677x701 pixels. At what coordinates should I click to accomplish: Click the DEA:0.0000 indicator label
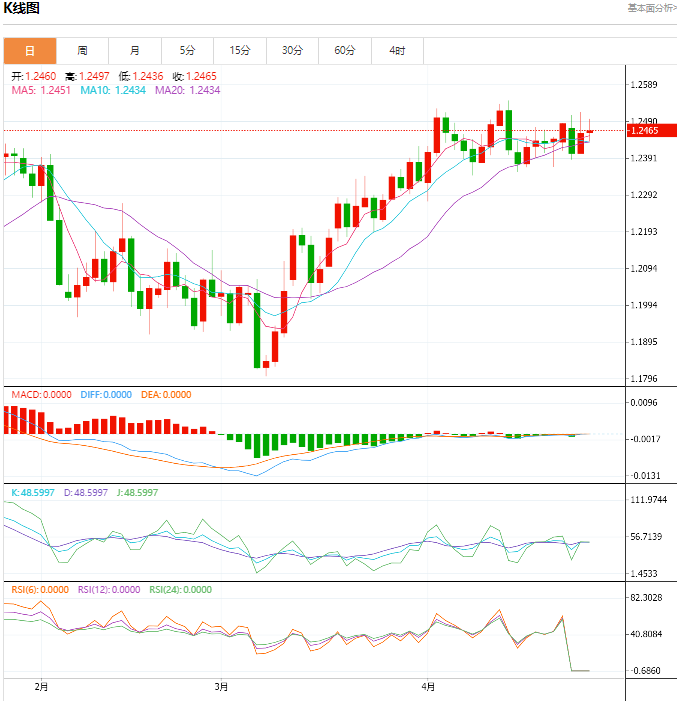(166, 395)
